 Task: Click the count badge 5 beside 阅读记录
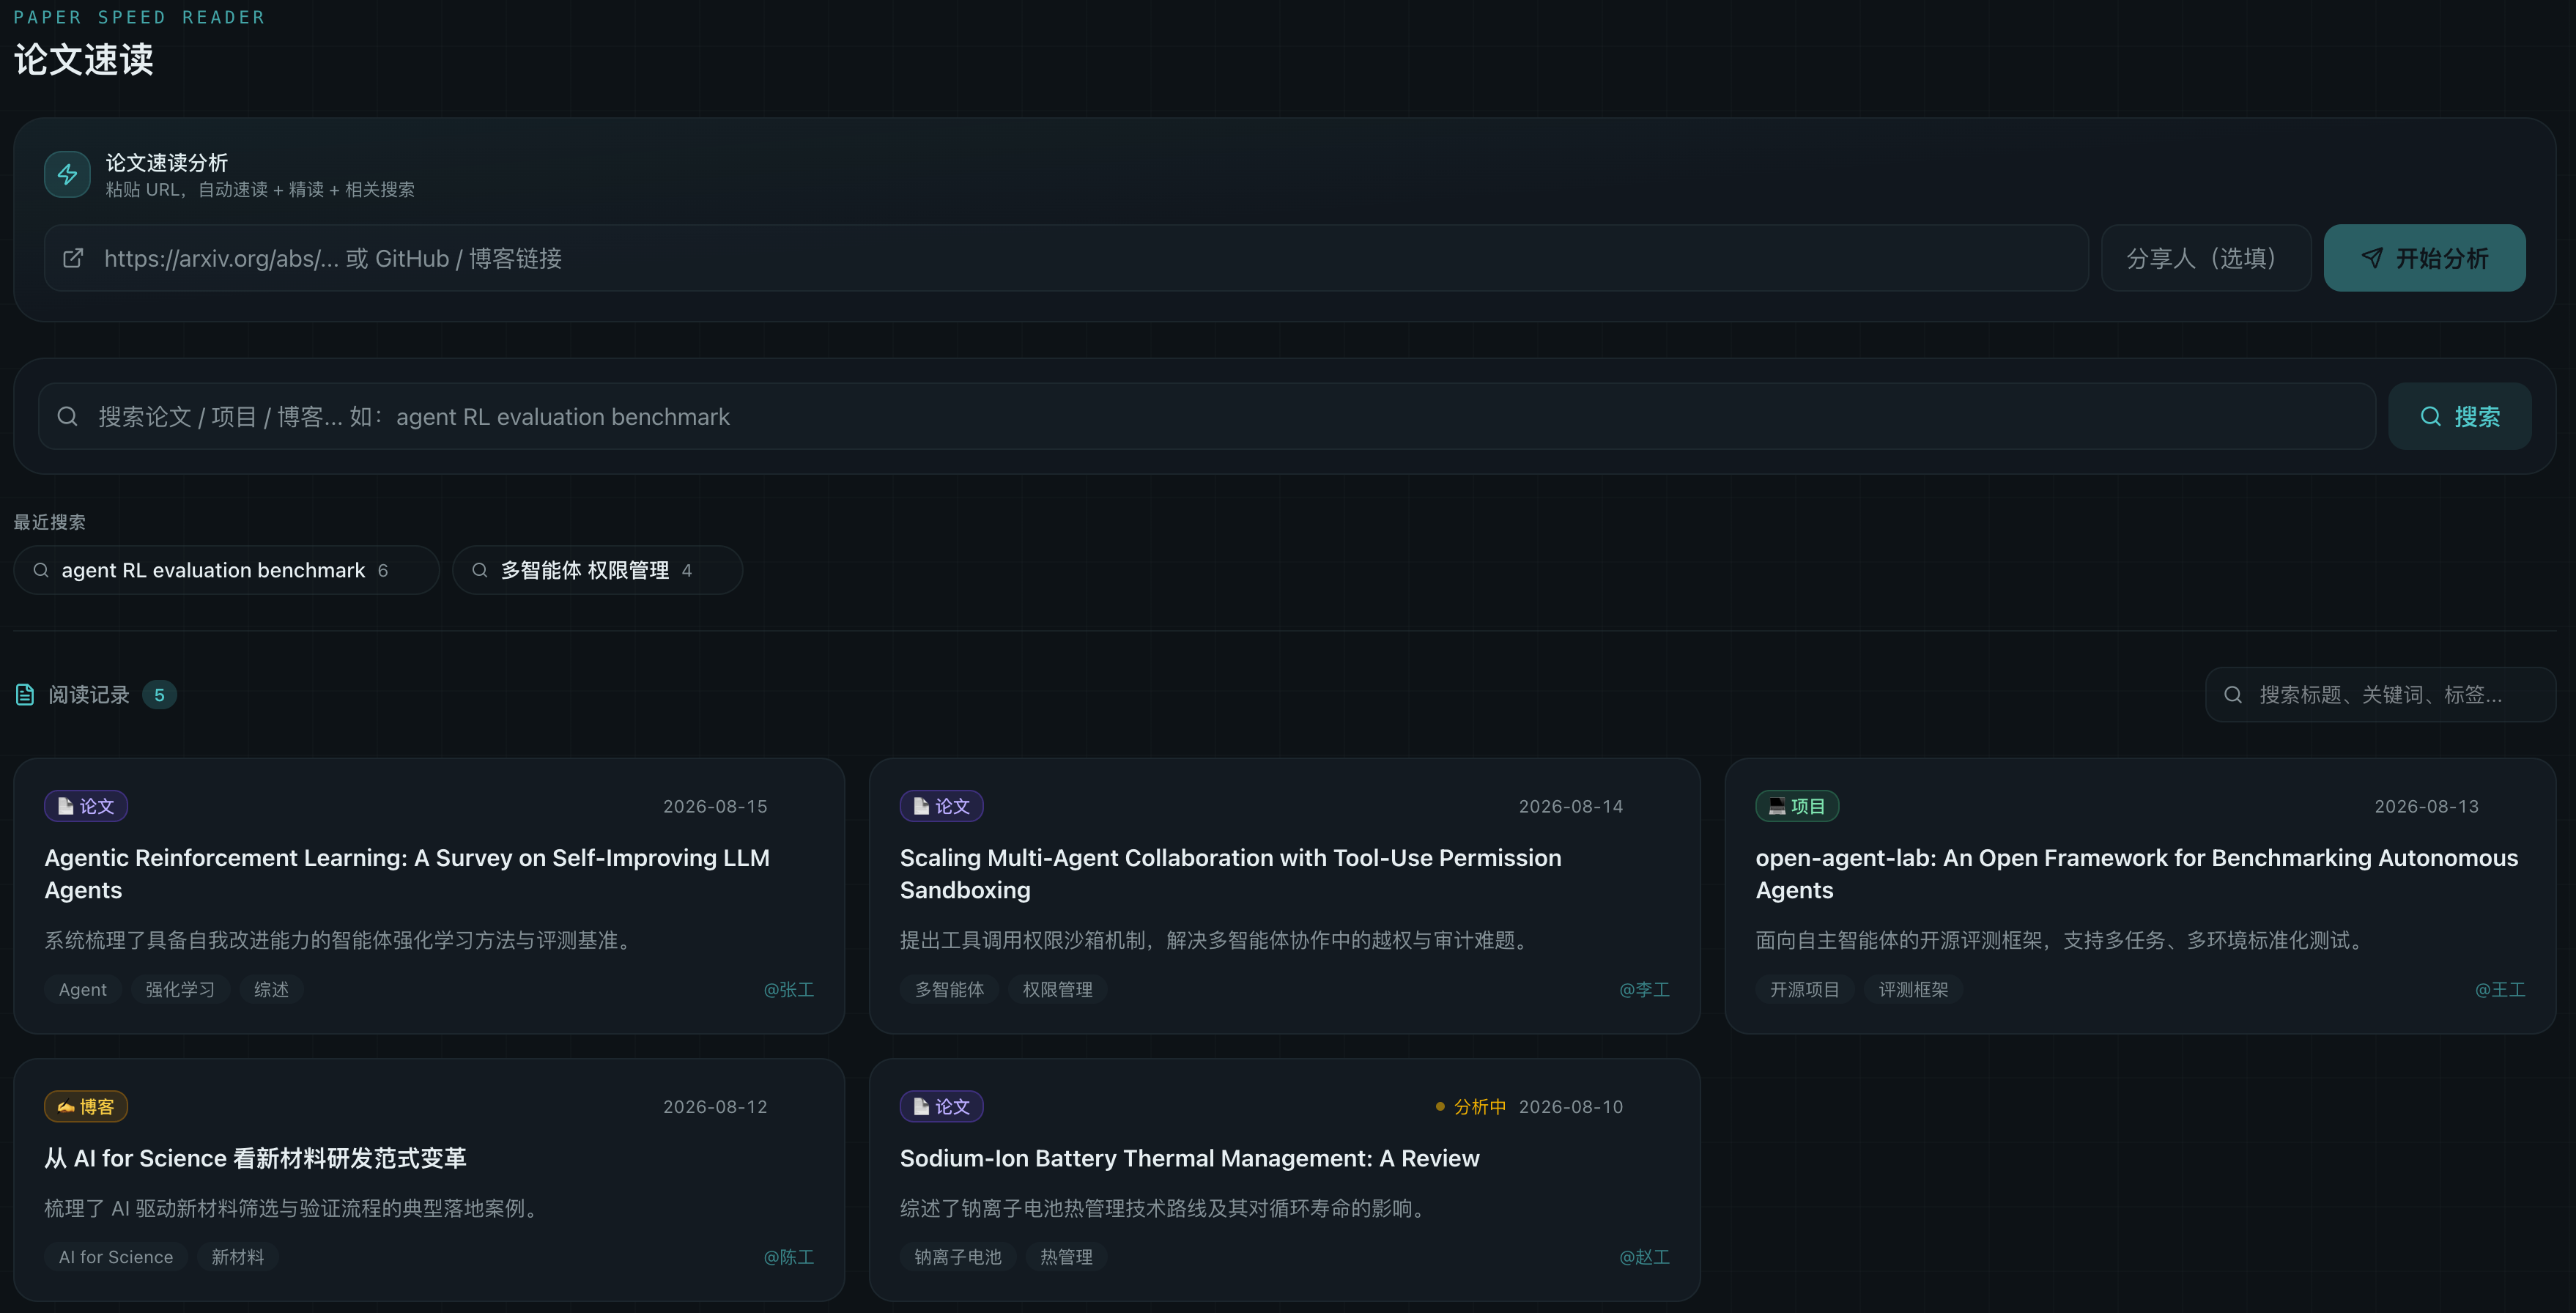pyautogui.click(x=159, y=695)
